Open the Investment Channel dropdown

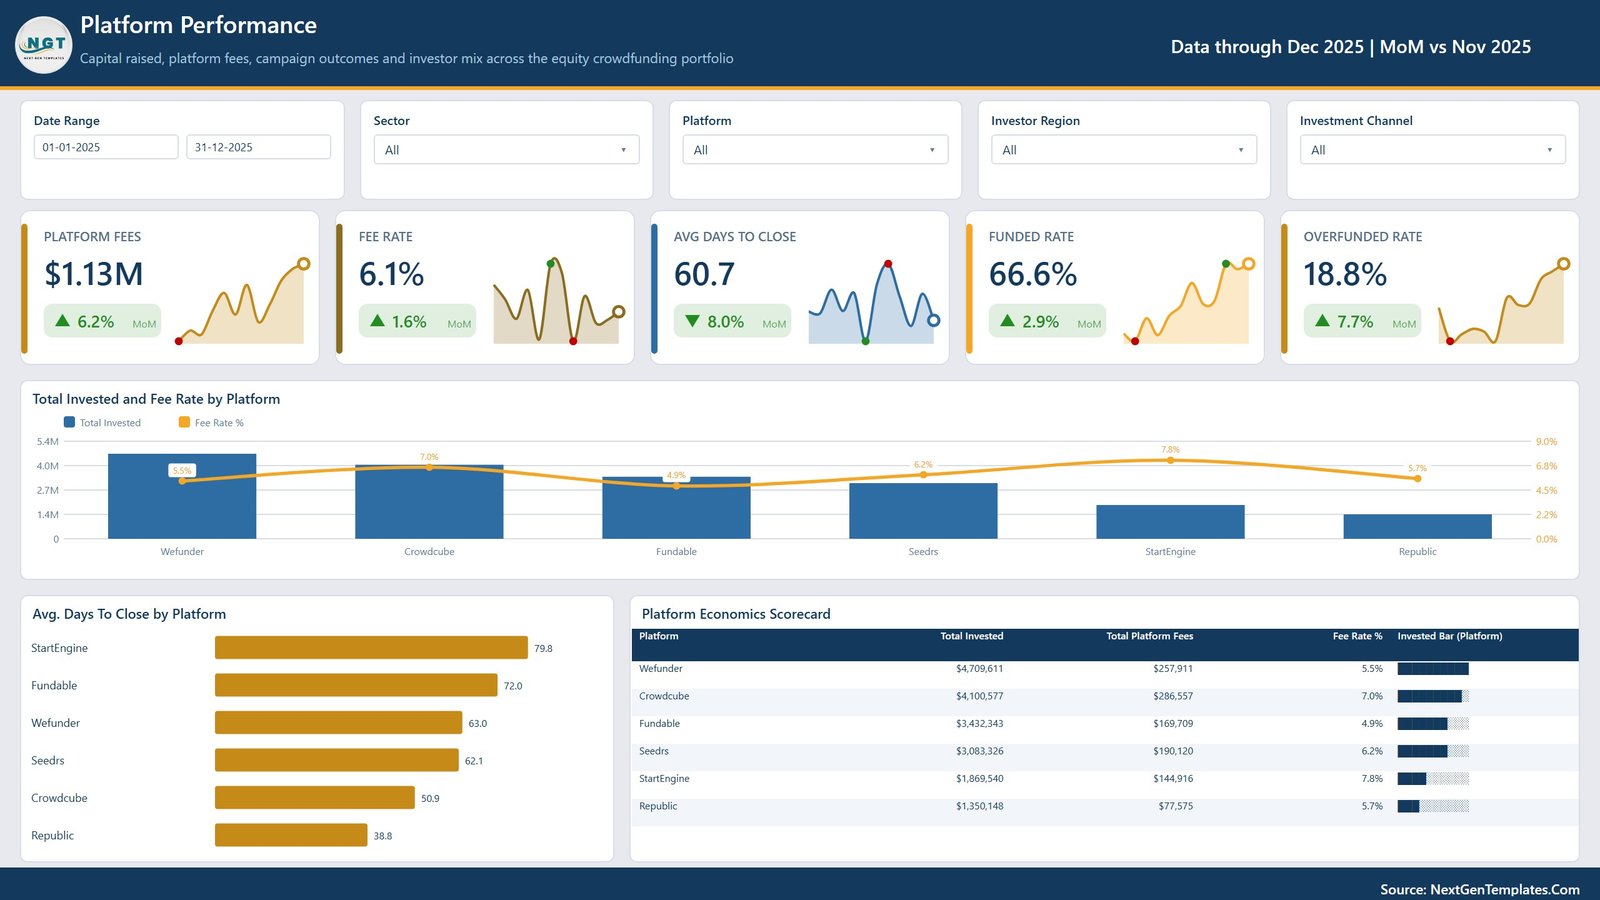(x=1433, y=150)
